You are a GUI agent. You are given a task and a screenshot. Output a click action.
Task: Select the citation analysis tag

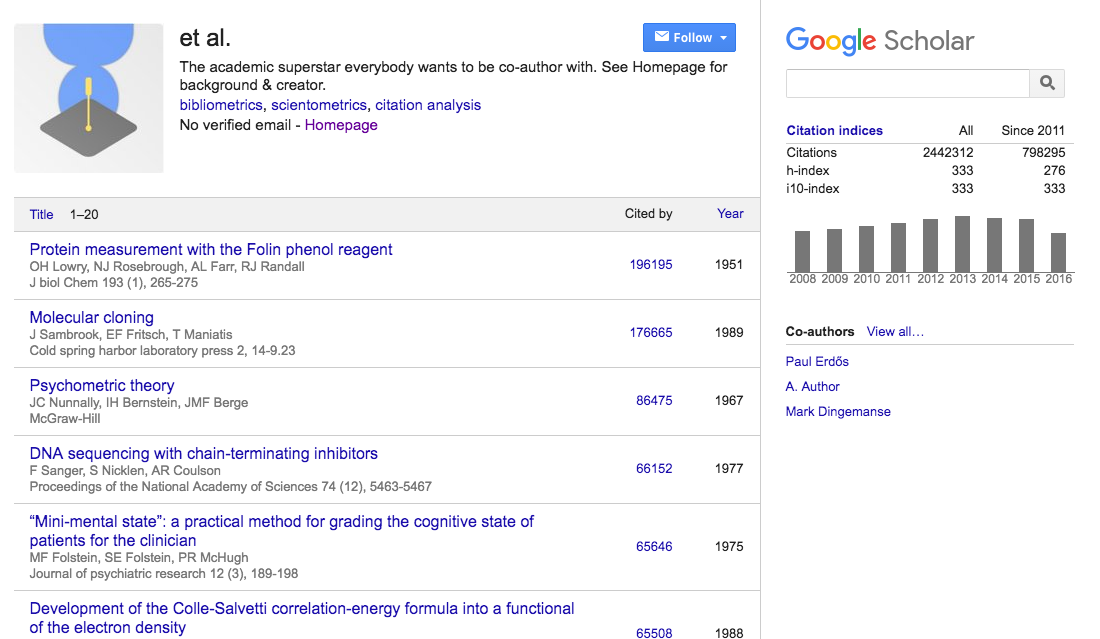click(x=428, y=105)
